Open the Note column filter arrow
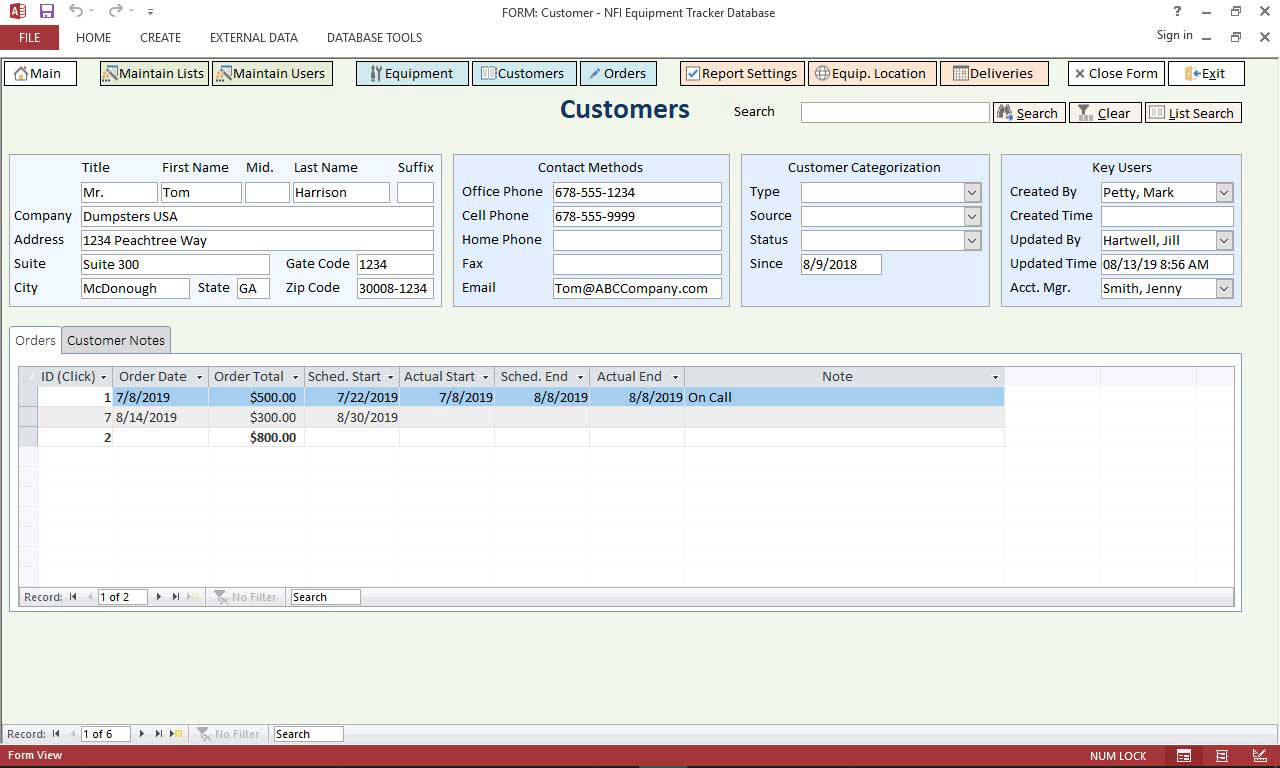The width and height of the screenshot is (1280, 768). click(x=995, y=377)
